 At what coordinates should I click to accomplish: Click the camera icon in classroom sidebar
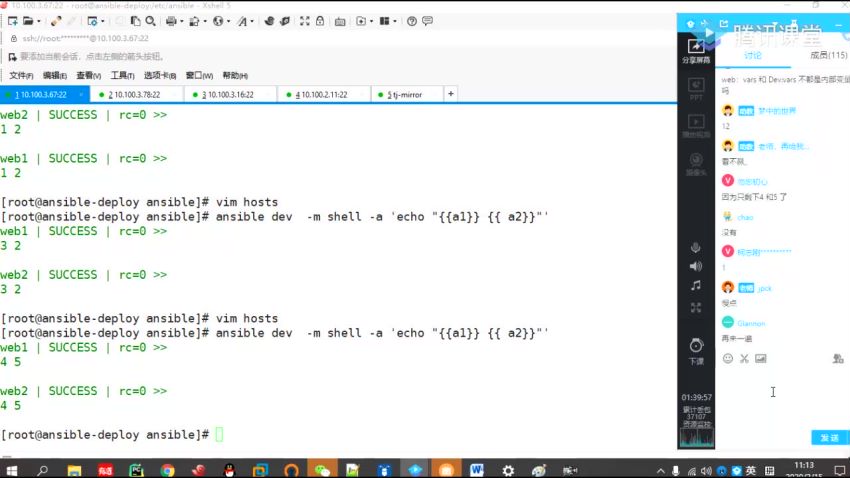tap(696, 160)
